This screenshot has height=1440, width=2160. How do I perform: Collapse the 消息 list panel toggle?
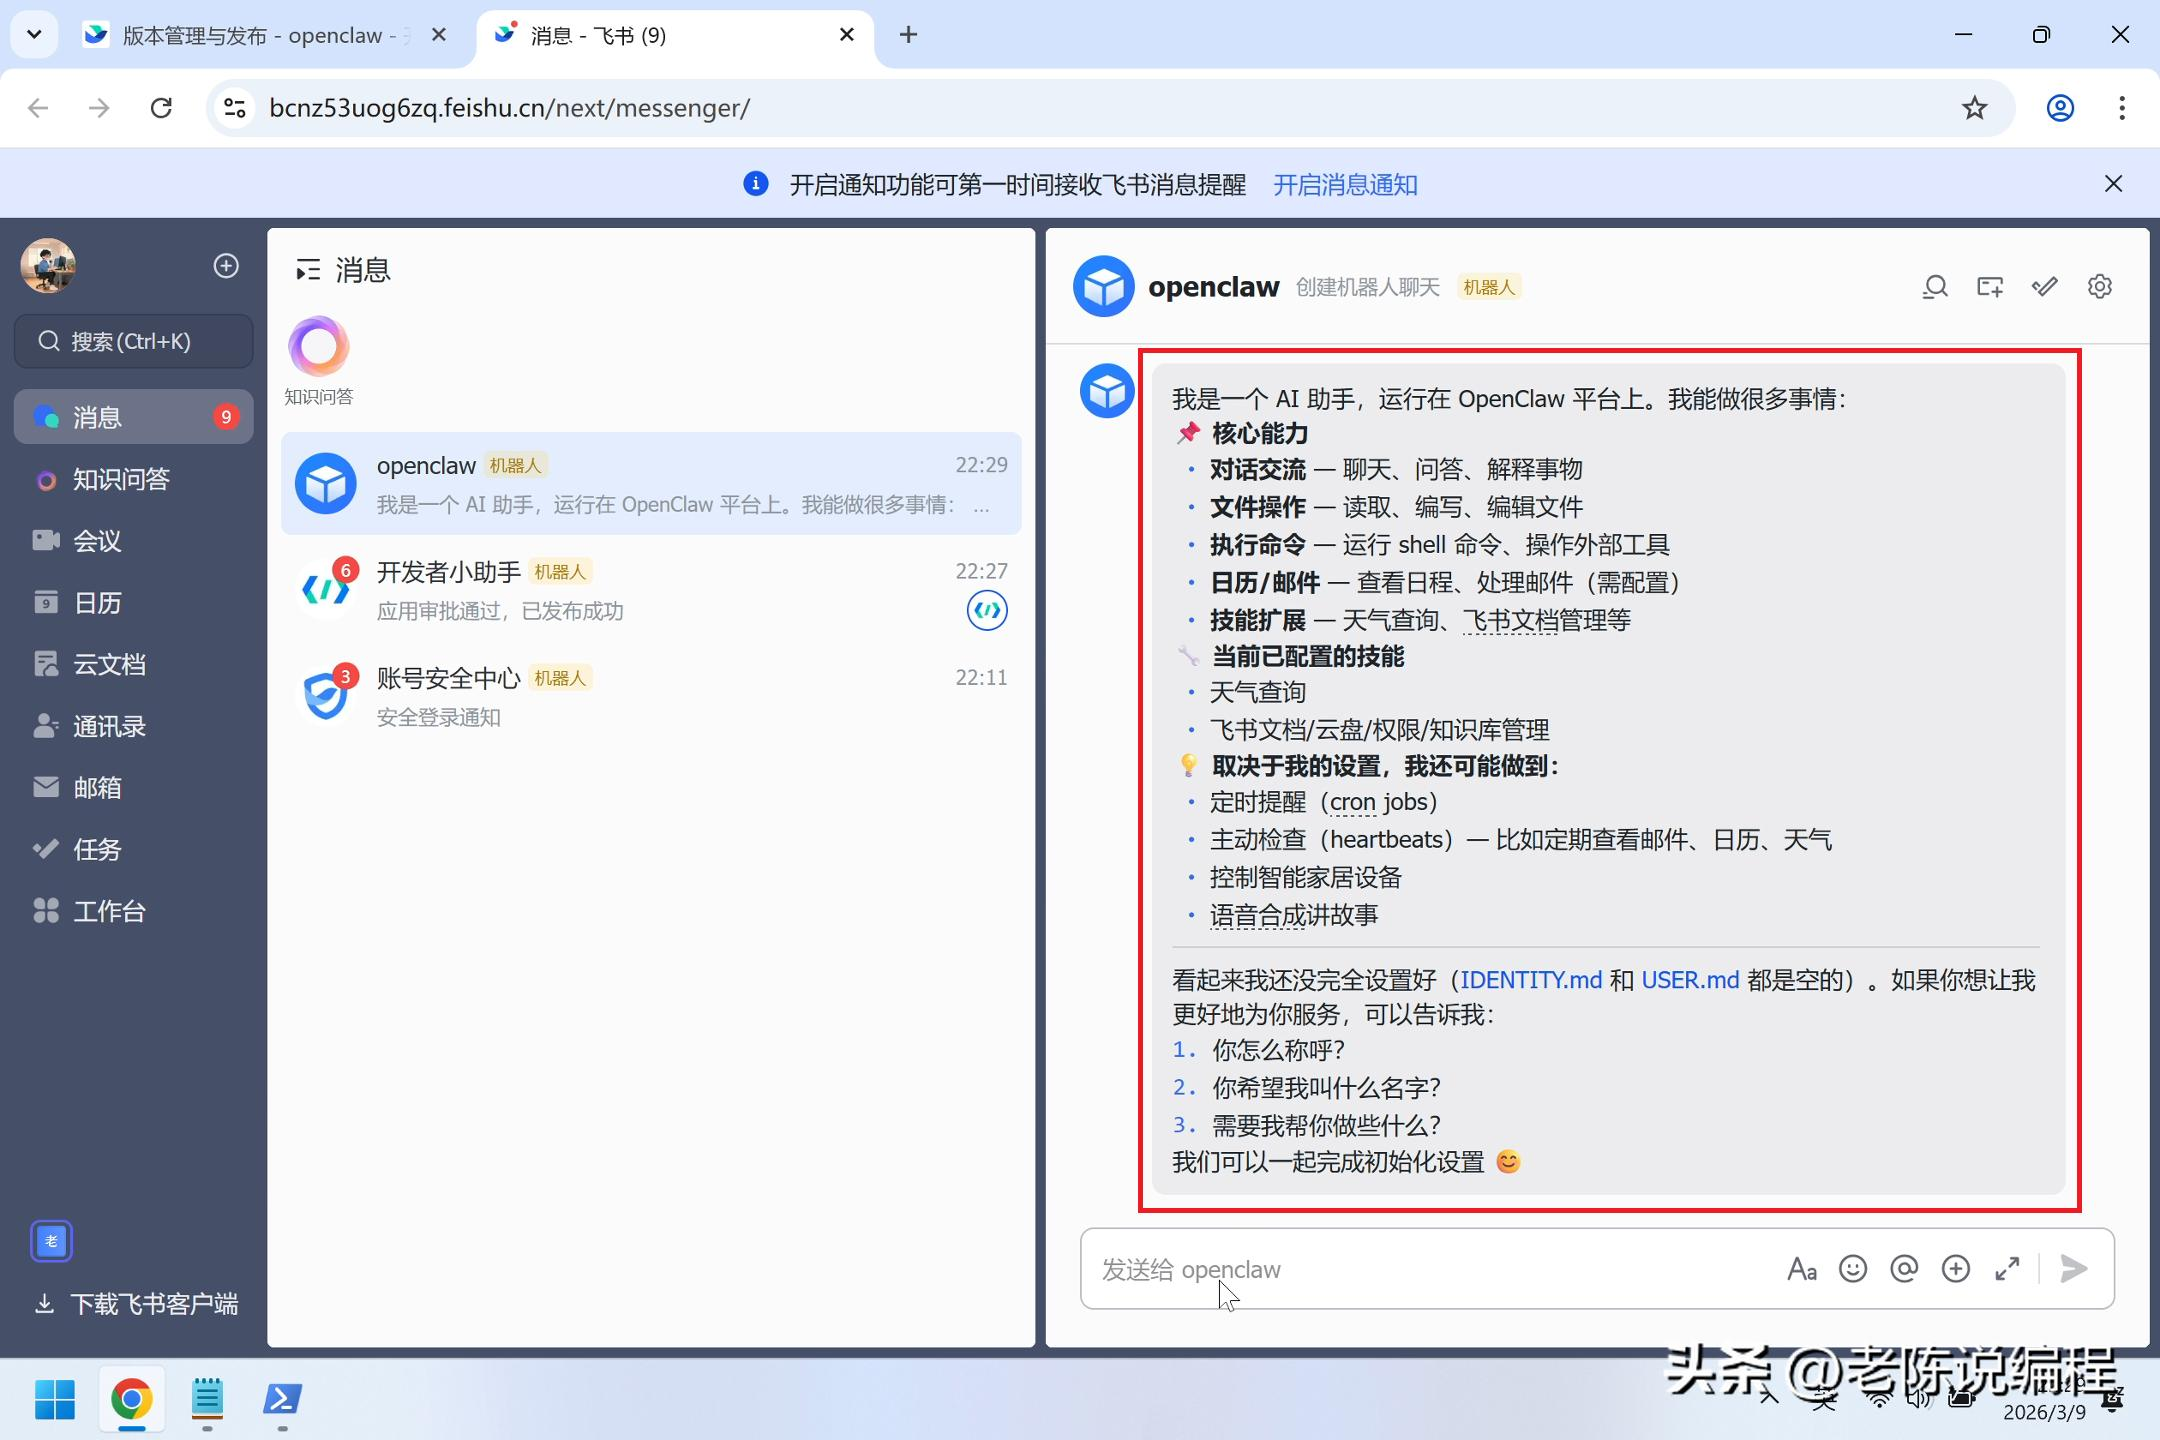(x=307, y=270)
